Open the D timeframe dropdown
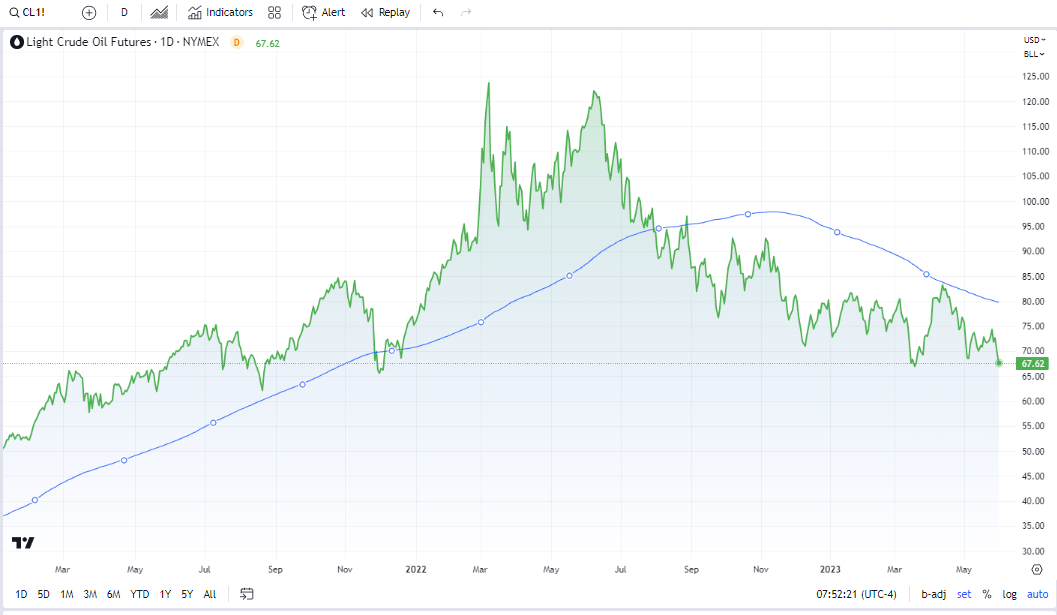Screen dimensions: 1057x615 pyautogui.click(x=124, y=12)
